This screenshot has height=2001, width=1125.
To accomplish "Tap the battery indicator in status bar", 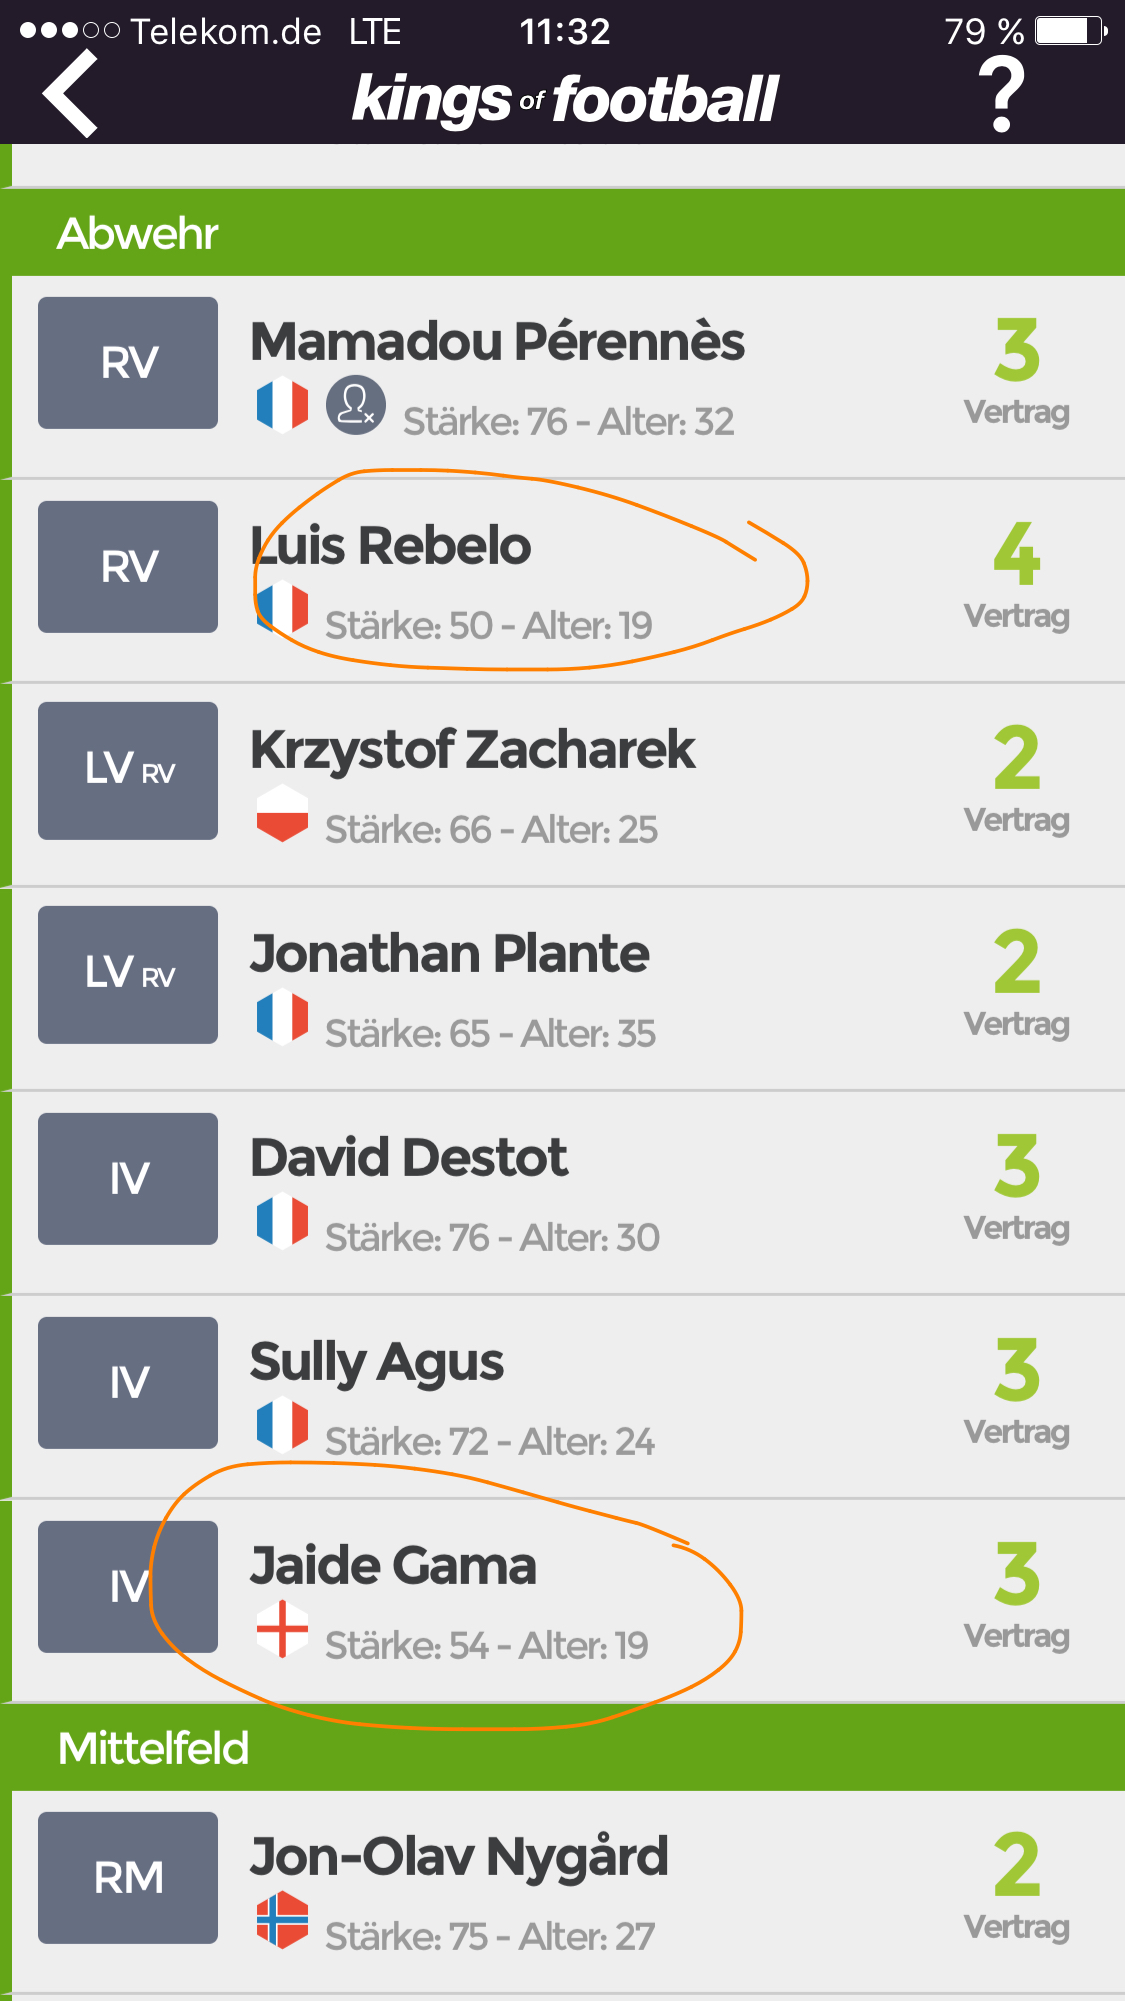I will pos(1071,31).
